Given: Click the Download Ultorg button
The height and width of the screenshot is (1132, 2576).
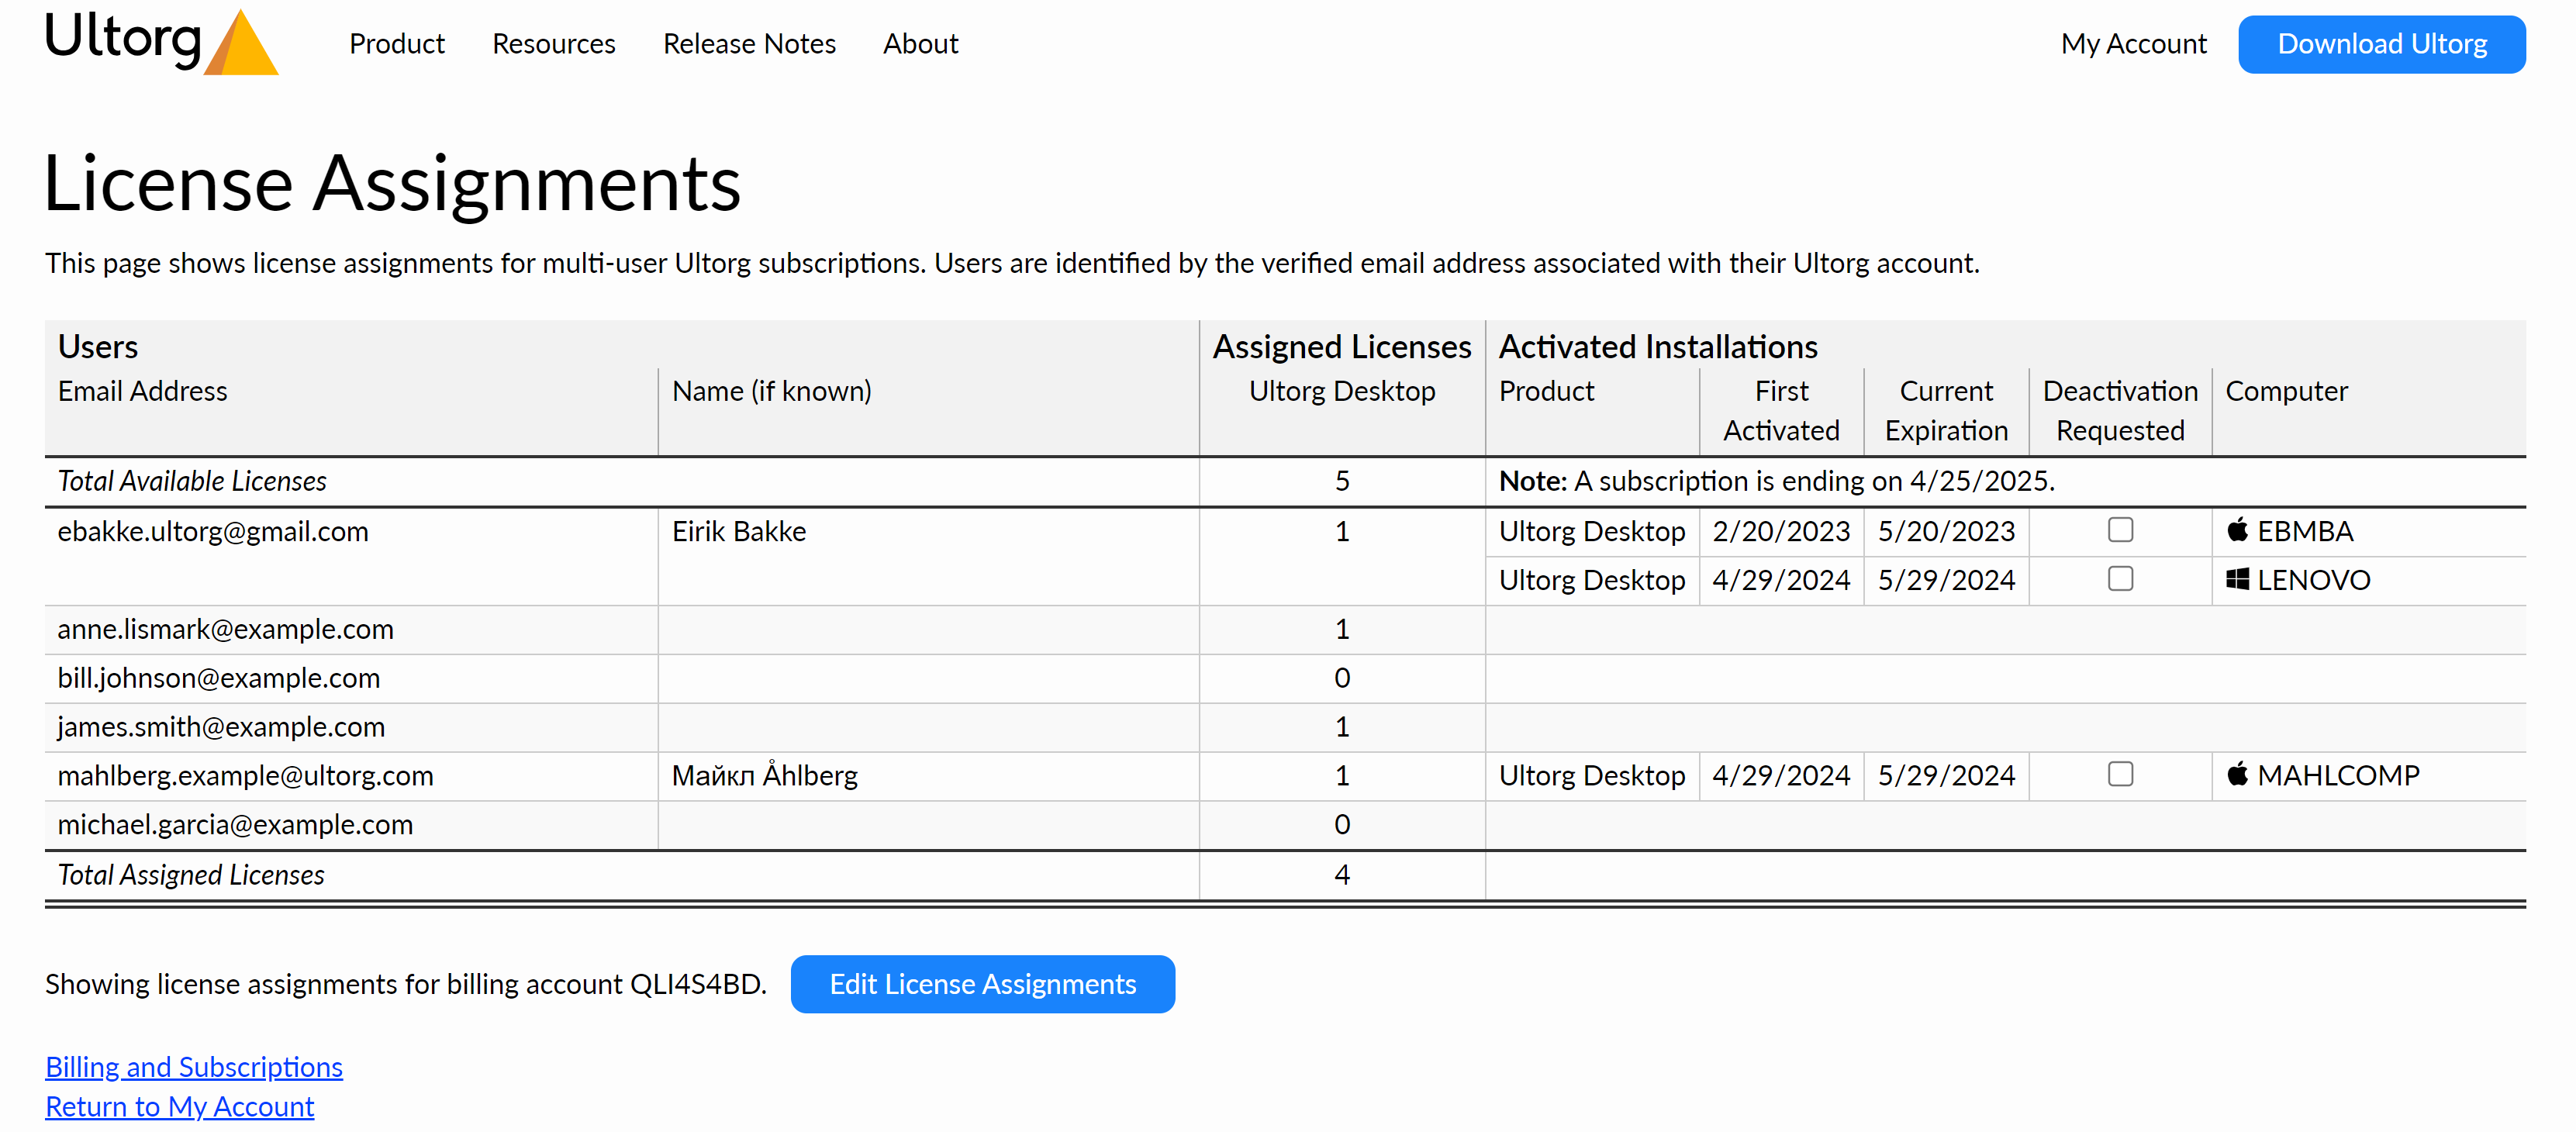Looking at the screenshot, I should [x=2381, y=44].
